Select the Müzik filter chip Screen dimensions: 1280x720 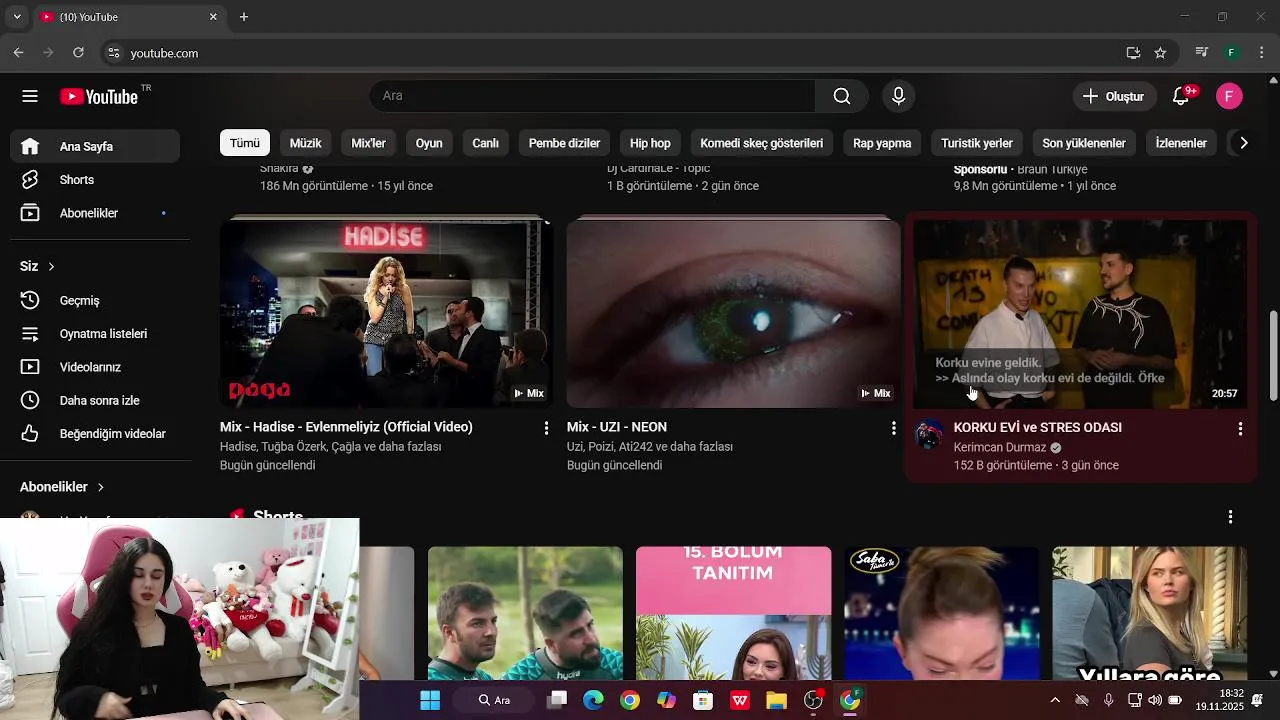pos(306,143)
